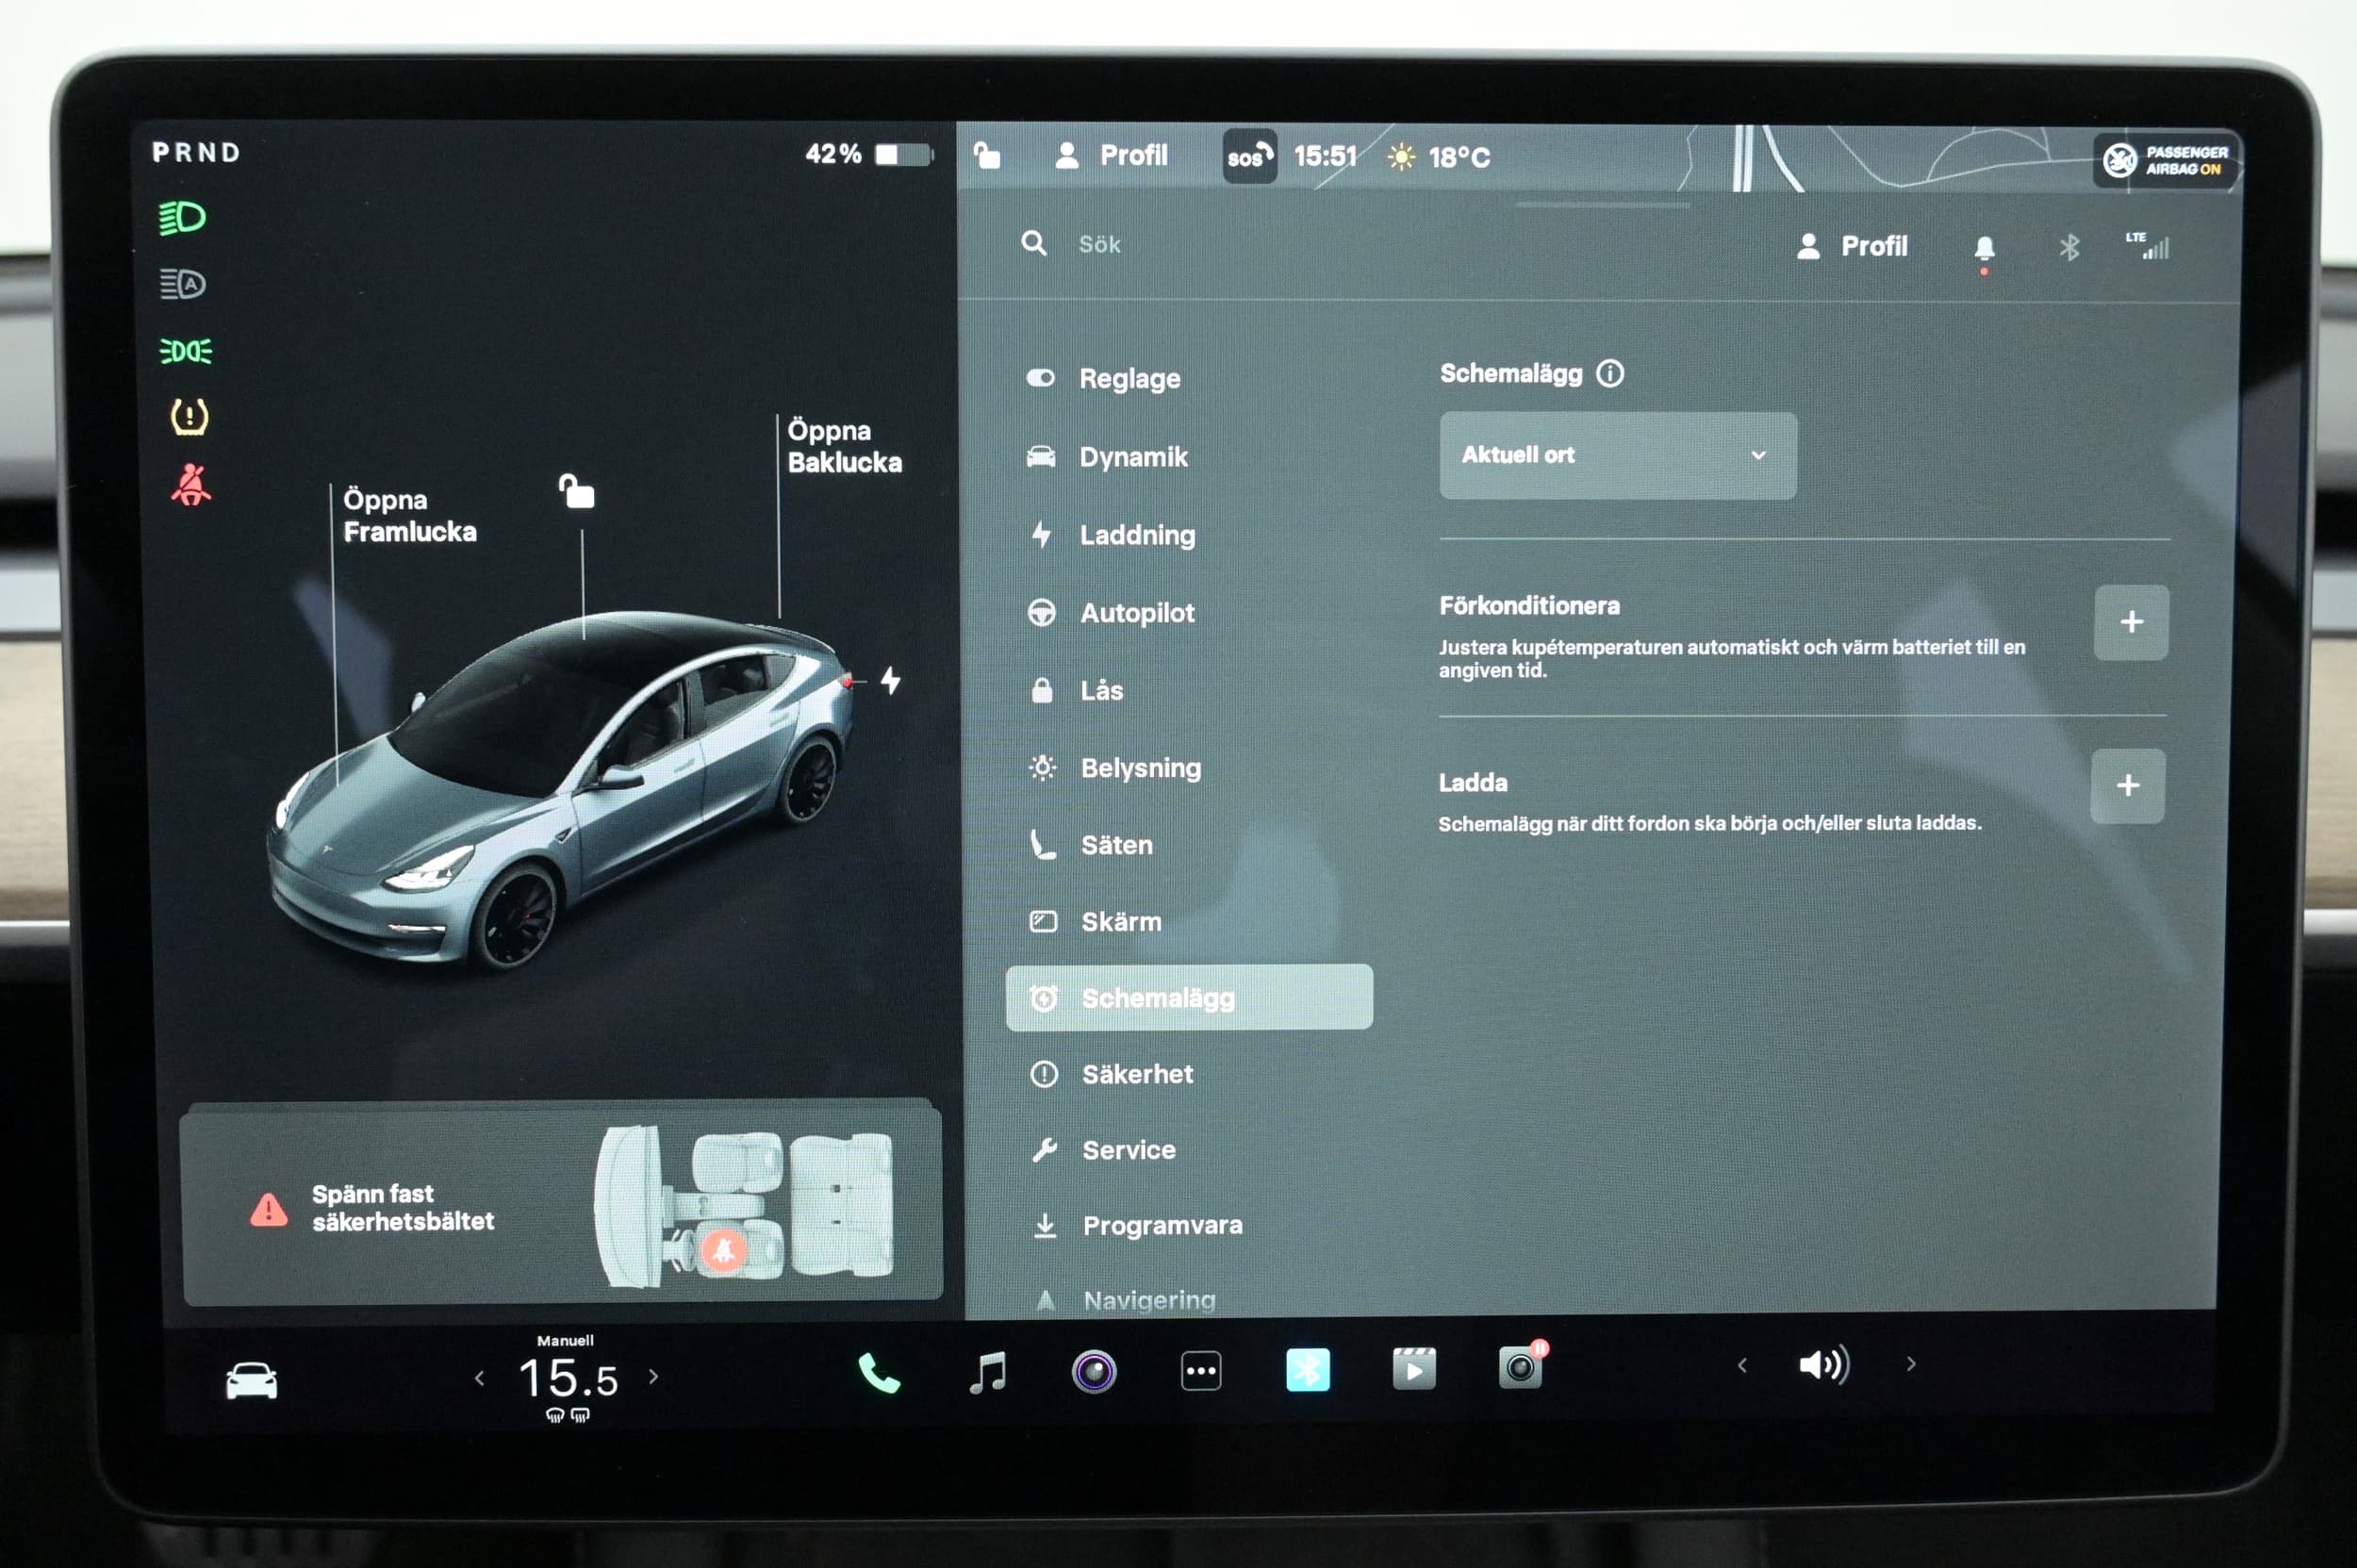Open the Theater video player icon
This screenshot has height=1568, width=2357.
point(1414,1369)
